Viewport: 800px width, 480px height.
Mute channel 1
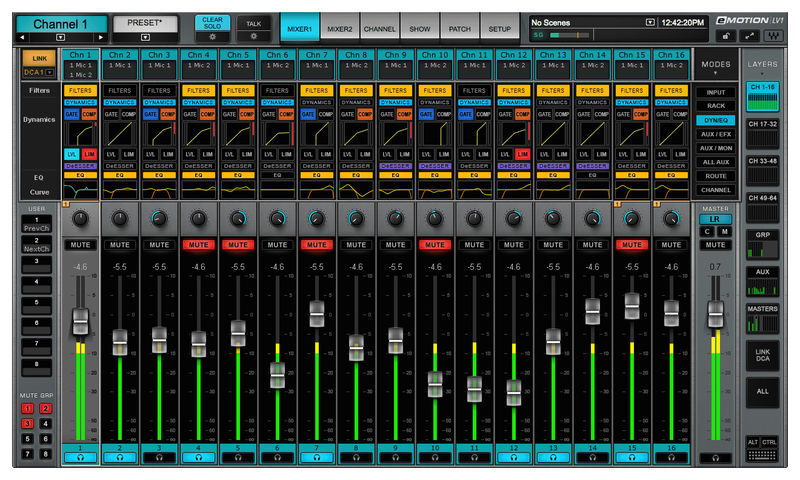[80, 245]
